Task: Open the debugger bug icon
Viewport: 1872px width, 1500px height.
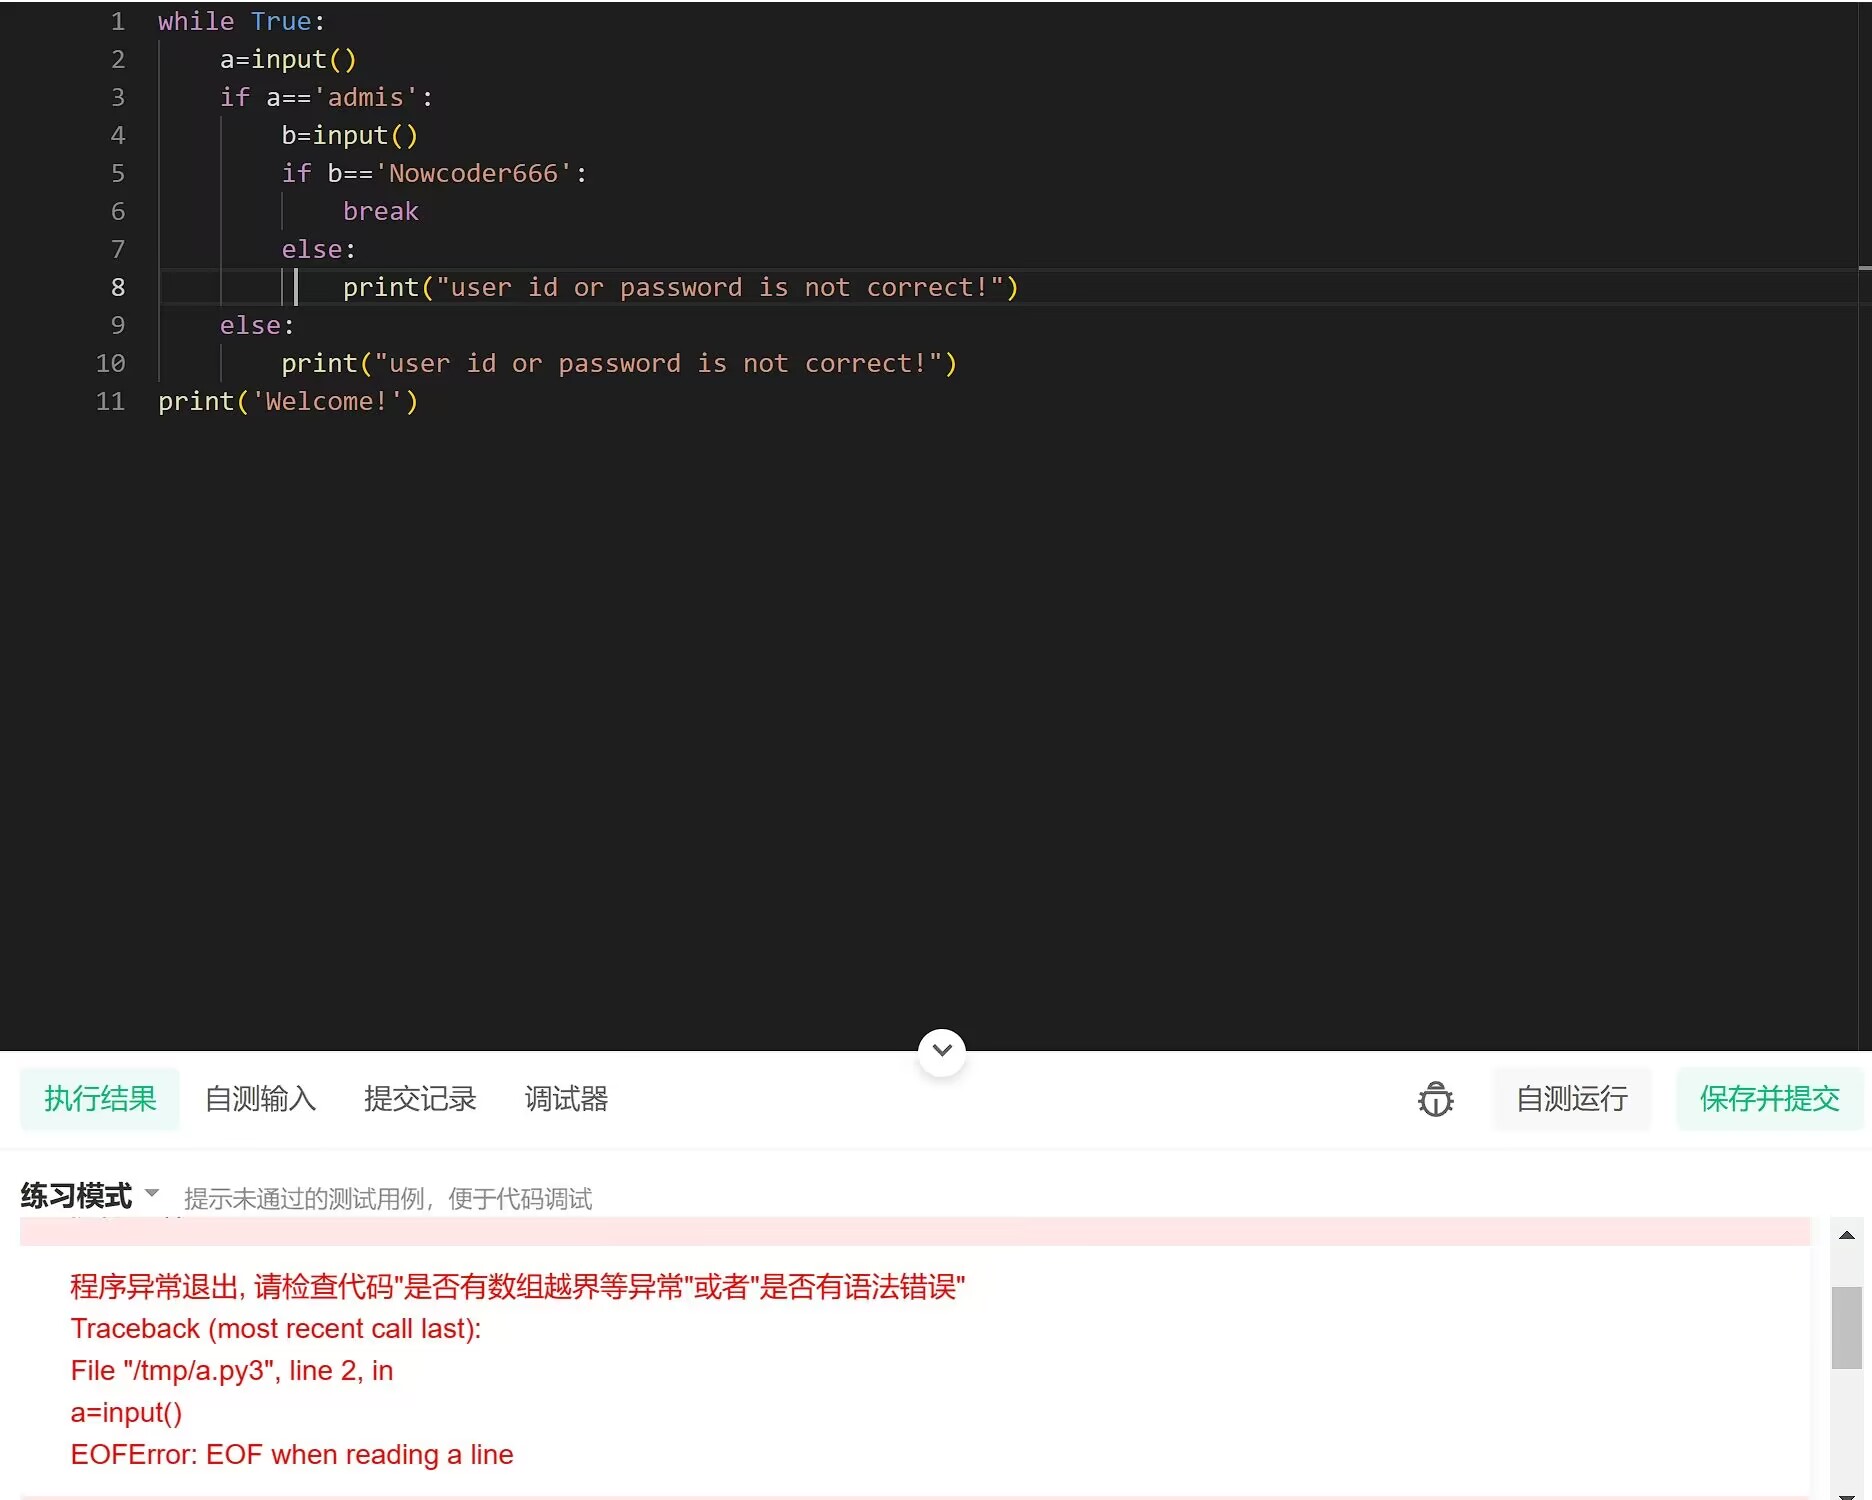Action: tap(1435, 1099)
